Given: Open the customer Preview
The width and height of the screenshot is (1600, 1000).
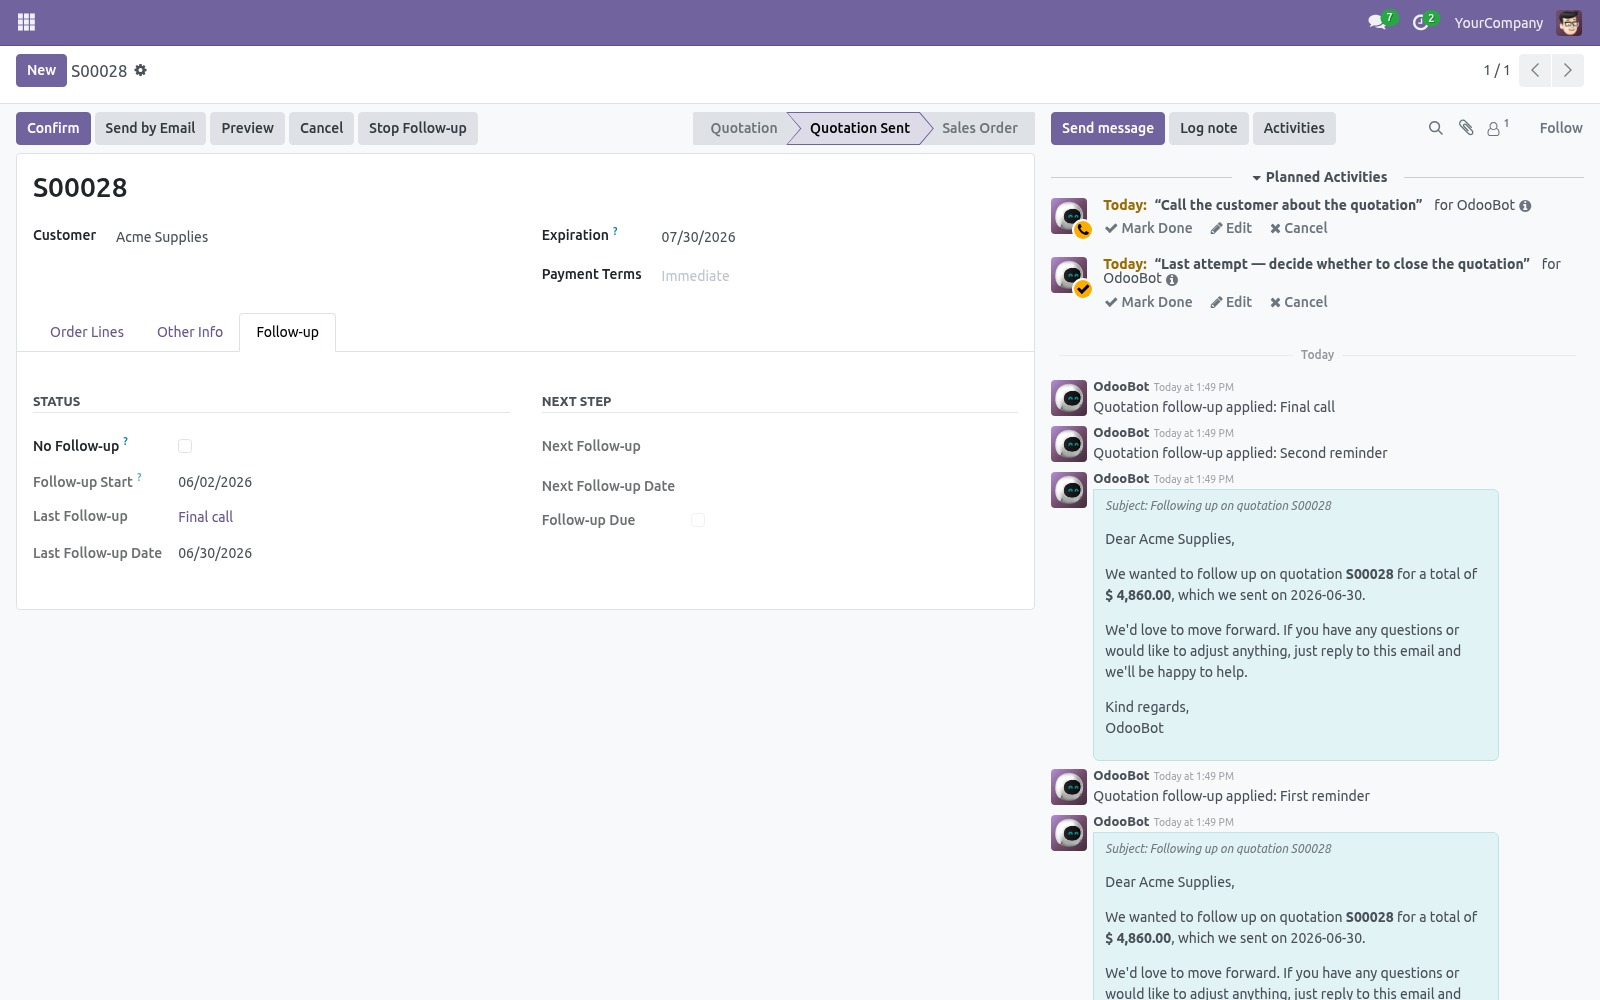Looking at the screenshot, I should [x=247, y=128].
